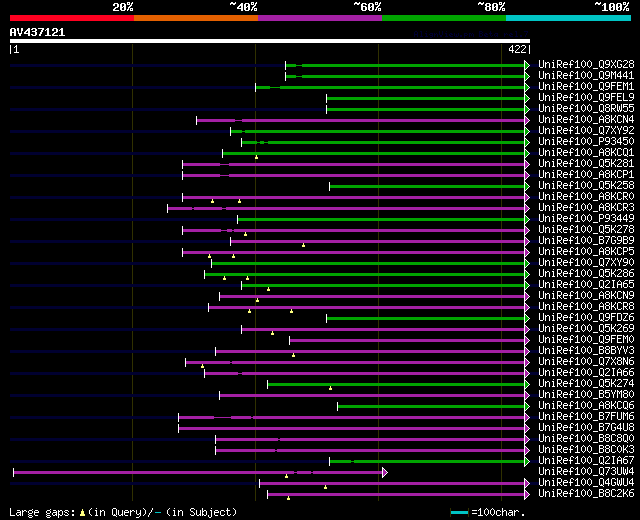Open the UniRef100_Q7XY92 hit label
This screenshot has width=640, height=520.
click(586, 131)
